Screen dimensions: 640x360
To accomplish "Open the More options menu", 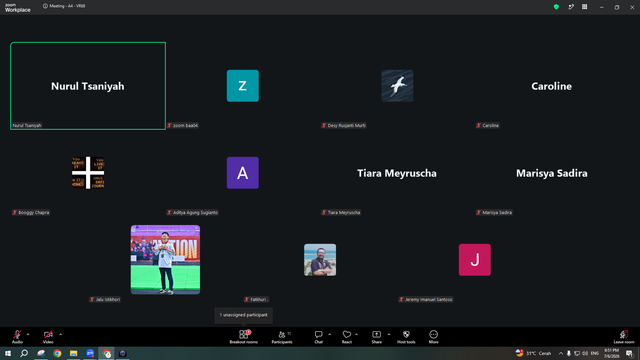I will (433, 337).
